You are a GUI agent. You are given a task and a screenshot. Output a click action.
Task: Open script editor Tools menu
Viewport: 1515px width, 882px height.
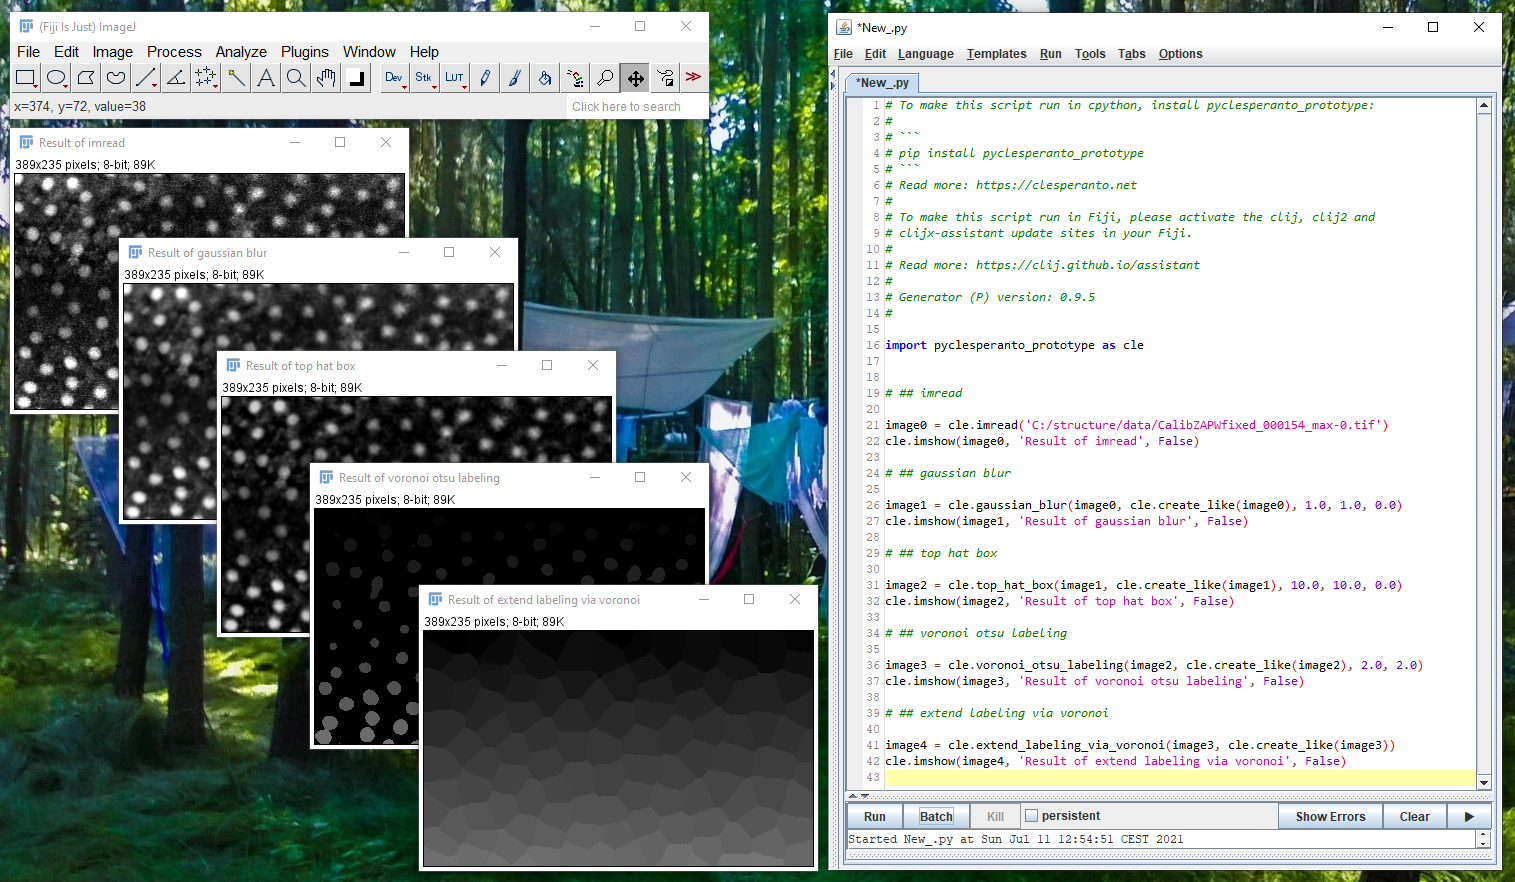click(x=1090, y=54)
